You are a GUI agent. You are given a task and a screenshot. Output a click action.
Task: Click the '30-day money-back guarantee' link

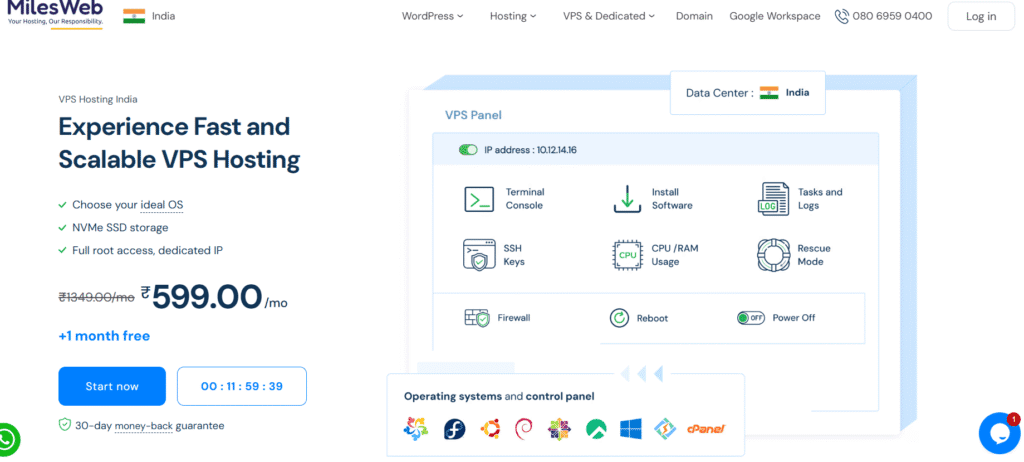pos(150,425)
